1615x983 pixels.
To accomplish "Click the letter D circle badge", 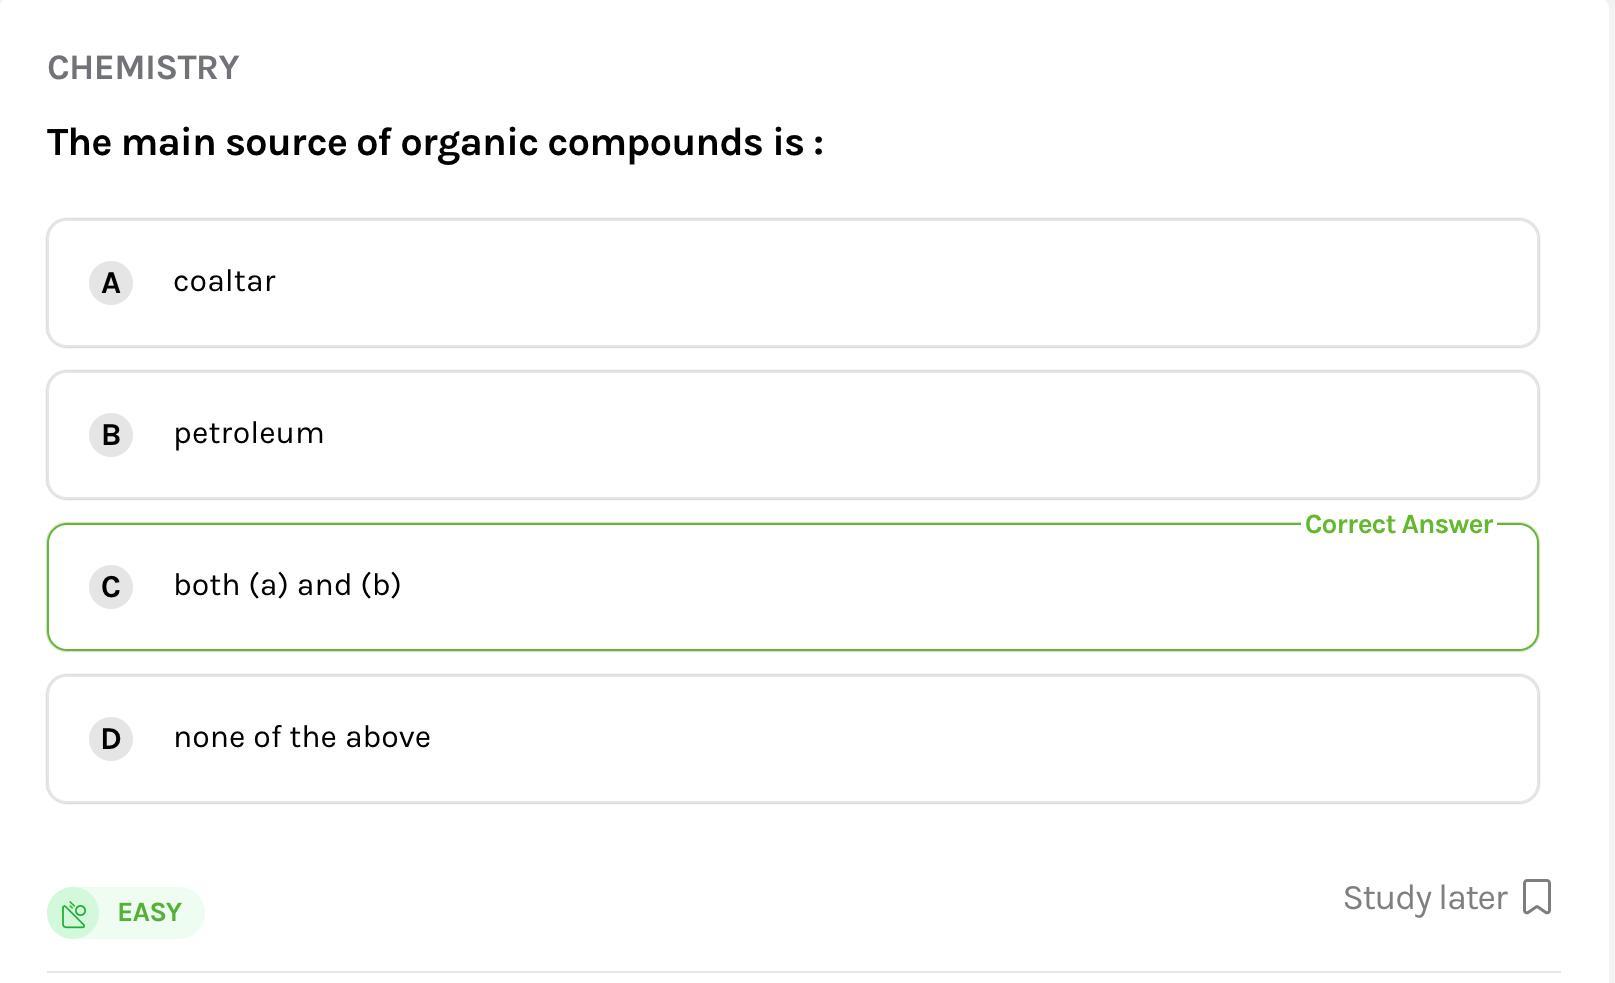I will [x=111, y=739].
